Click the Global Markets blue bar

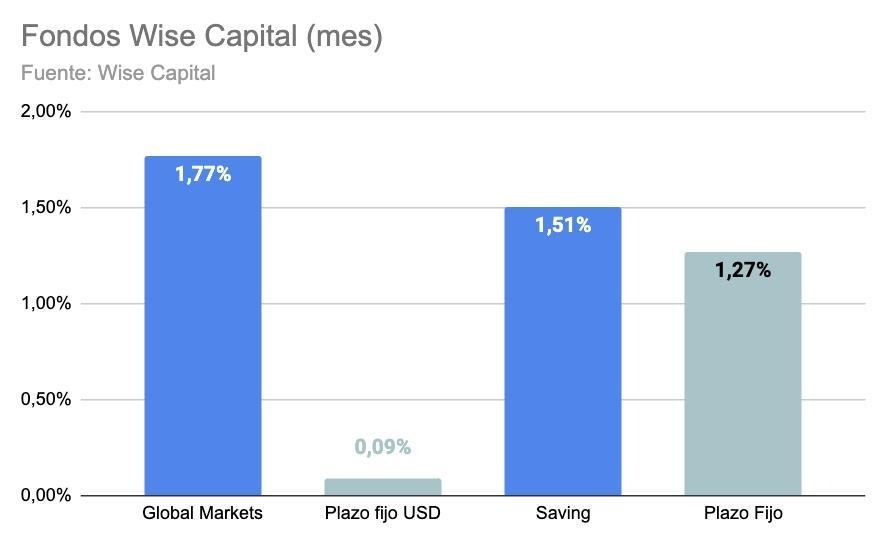click(203, 326)
